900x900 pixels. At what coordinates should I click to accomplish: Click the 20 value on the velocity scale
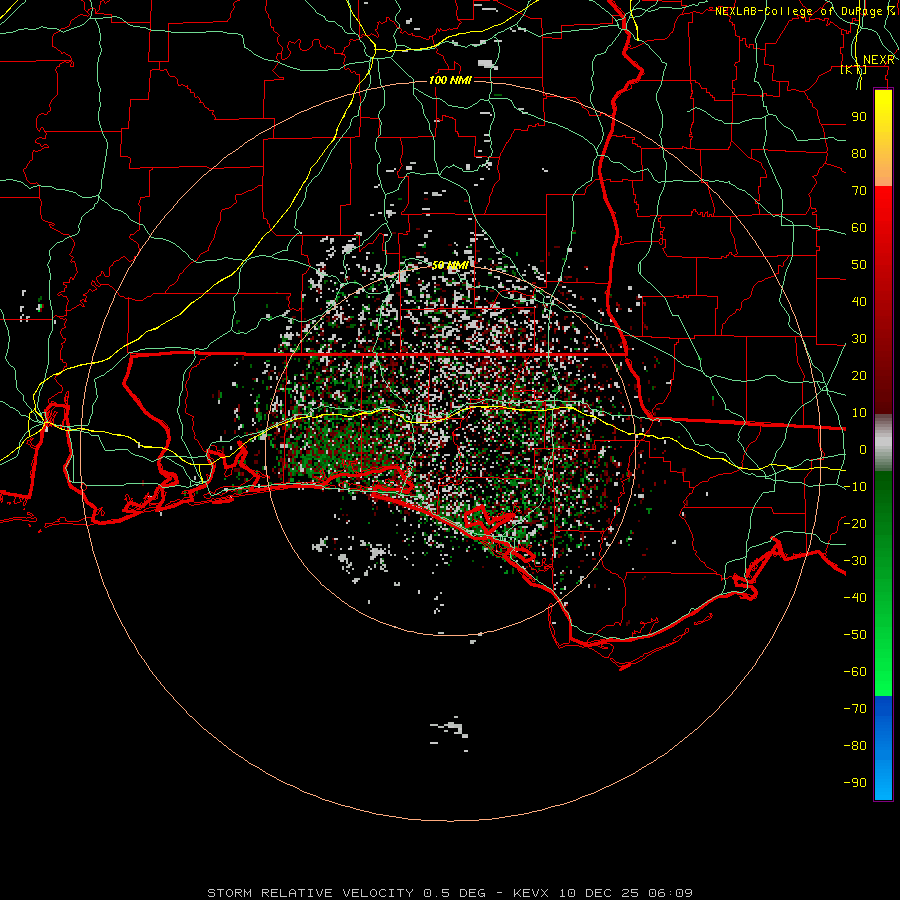coord(859,376)
